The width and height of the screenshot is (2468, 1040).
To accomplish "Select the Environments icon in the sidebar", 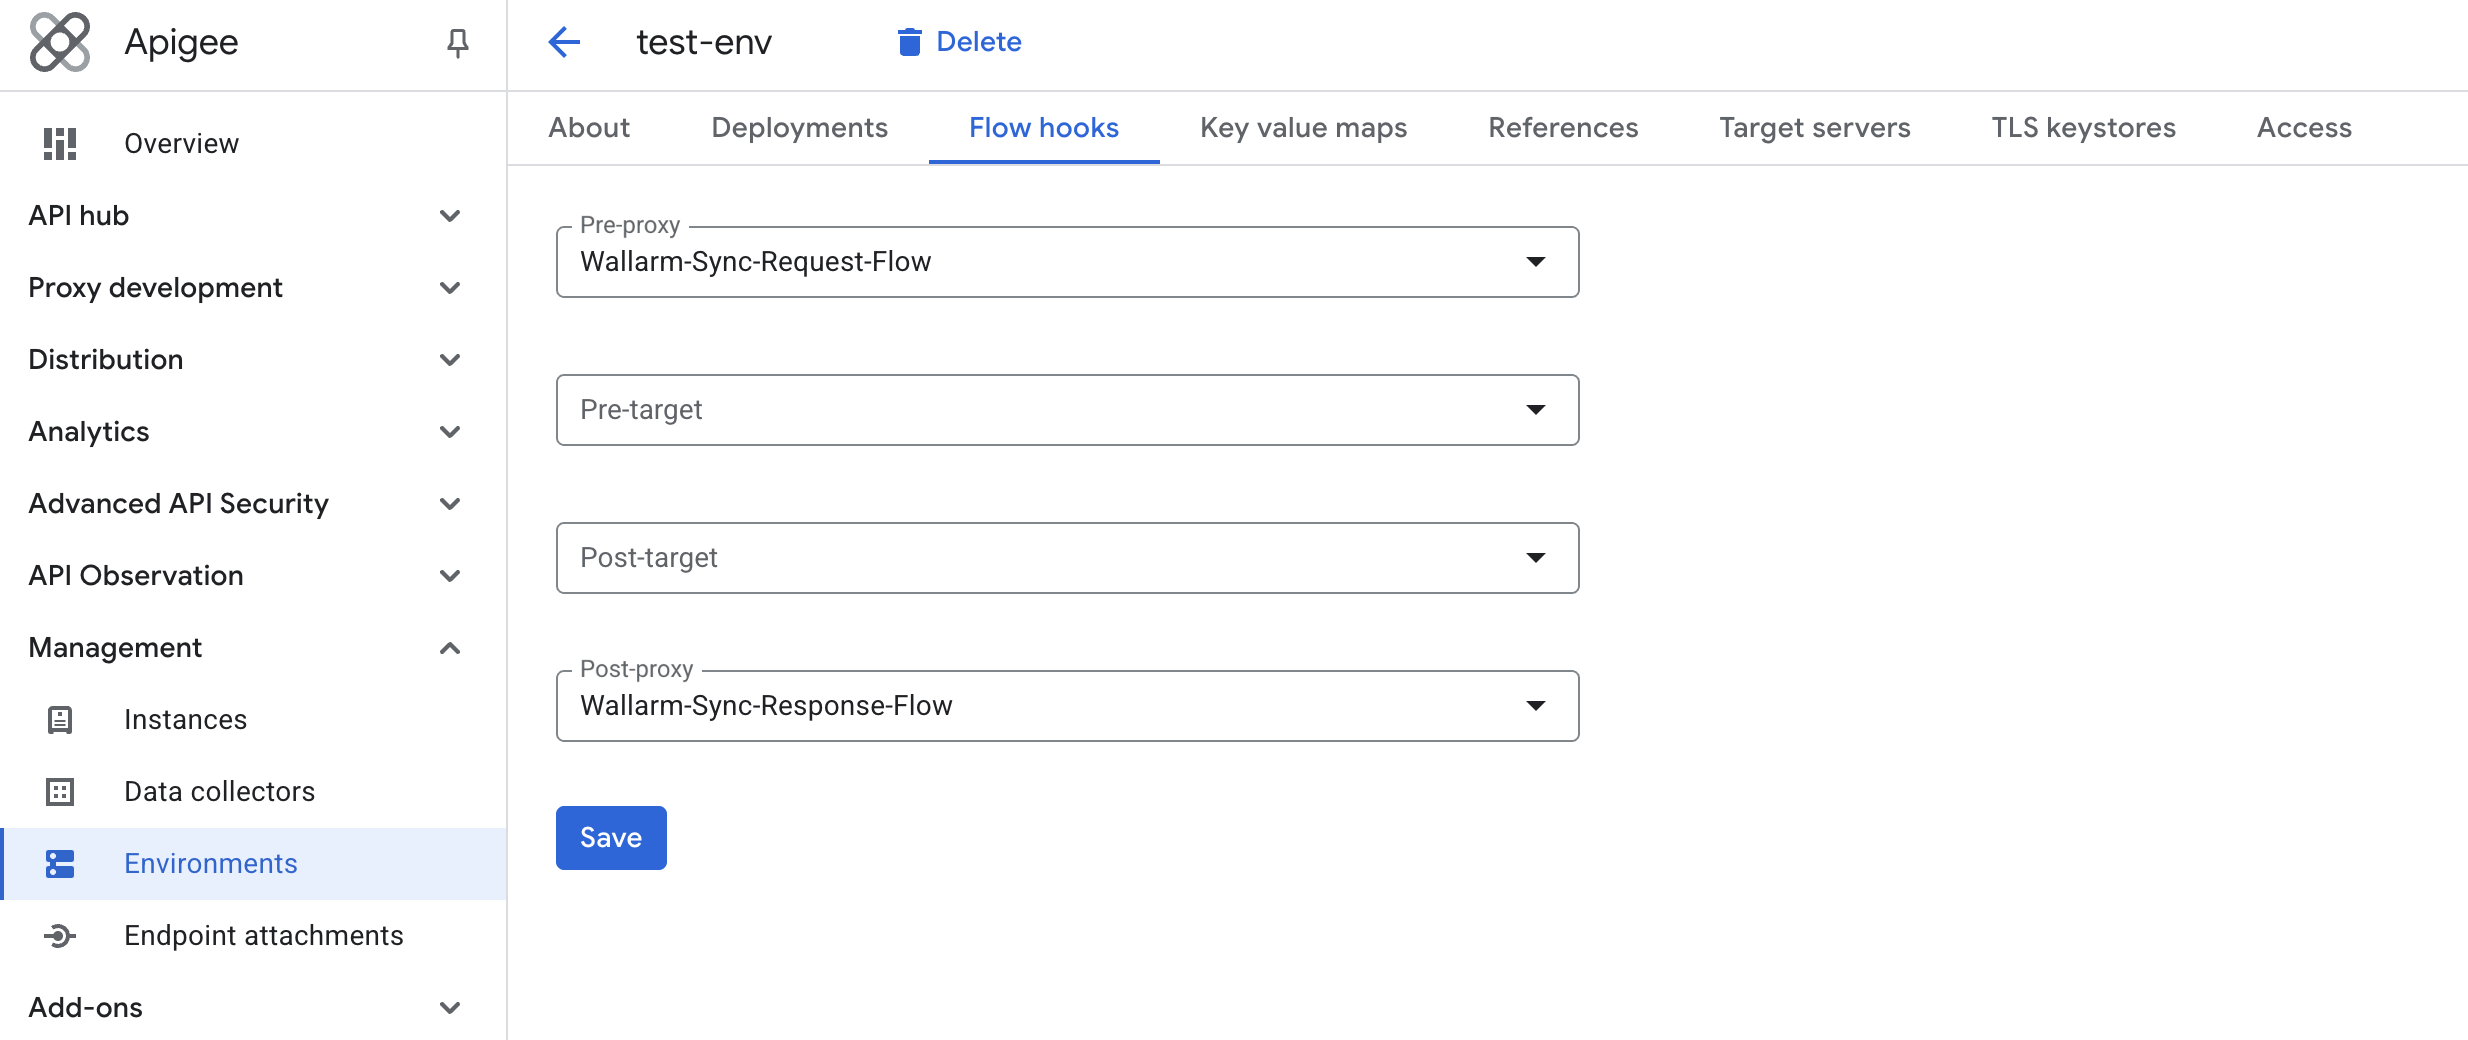I will pos(61,862).
